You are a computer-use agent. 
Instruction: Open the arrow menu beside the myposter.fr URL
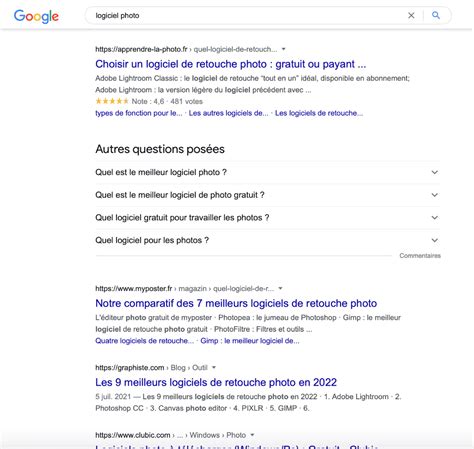pyautogui.click(x=280, y=288)
